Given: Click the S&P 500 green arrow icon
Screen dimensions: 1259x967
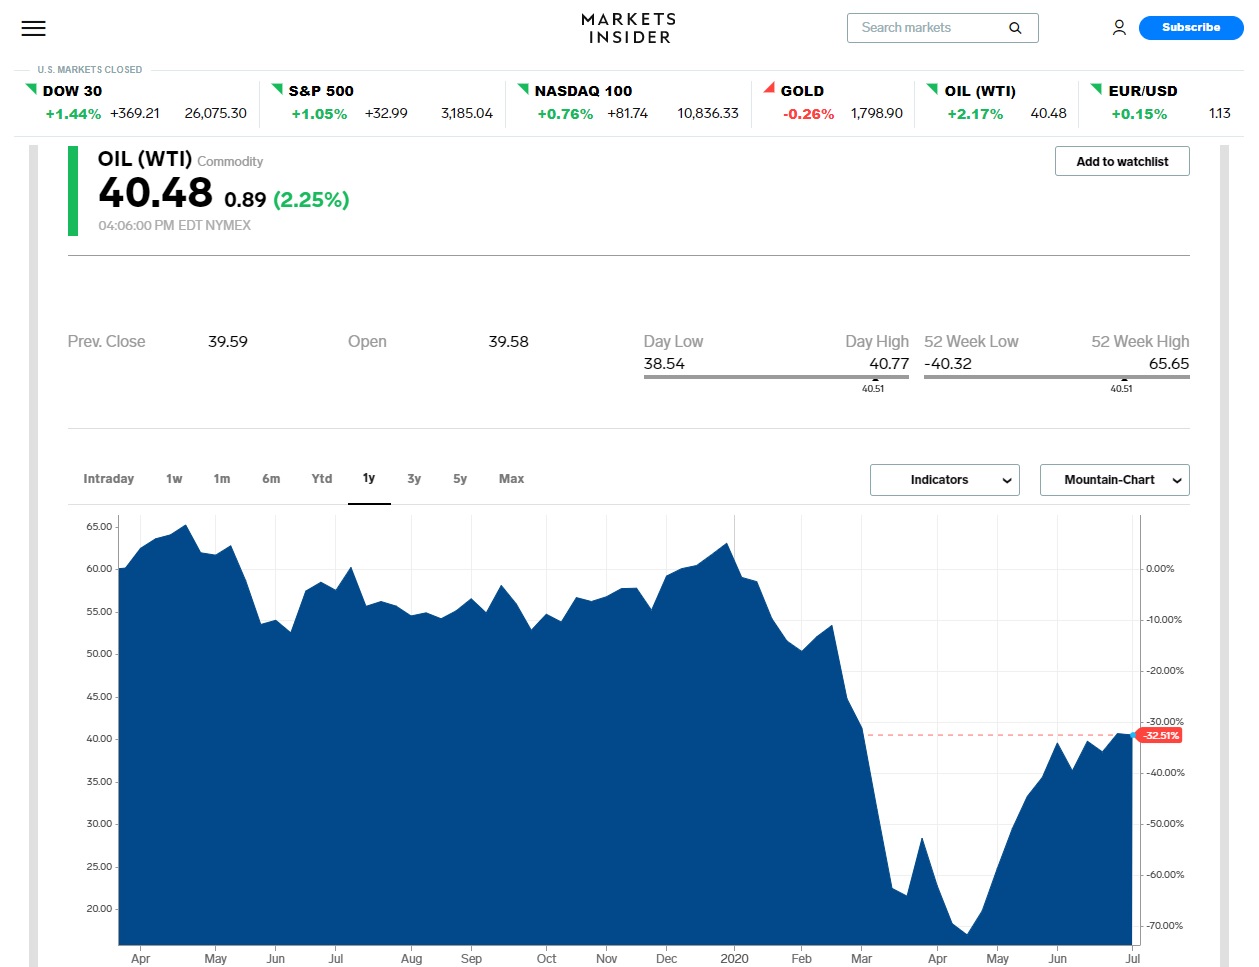Looking at the screenshot, I should click(x=277, y=89).
